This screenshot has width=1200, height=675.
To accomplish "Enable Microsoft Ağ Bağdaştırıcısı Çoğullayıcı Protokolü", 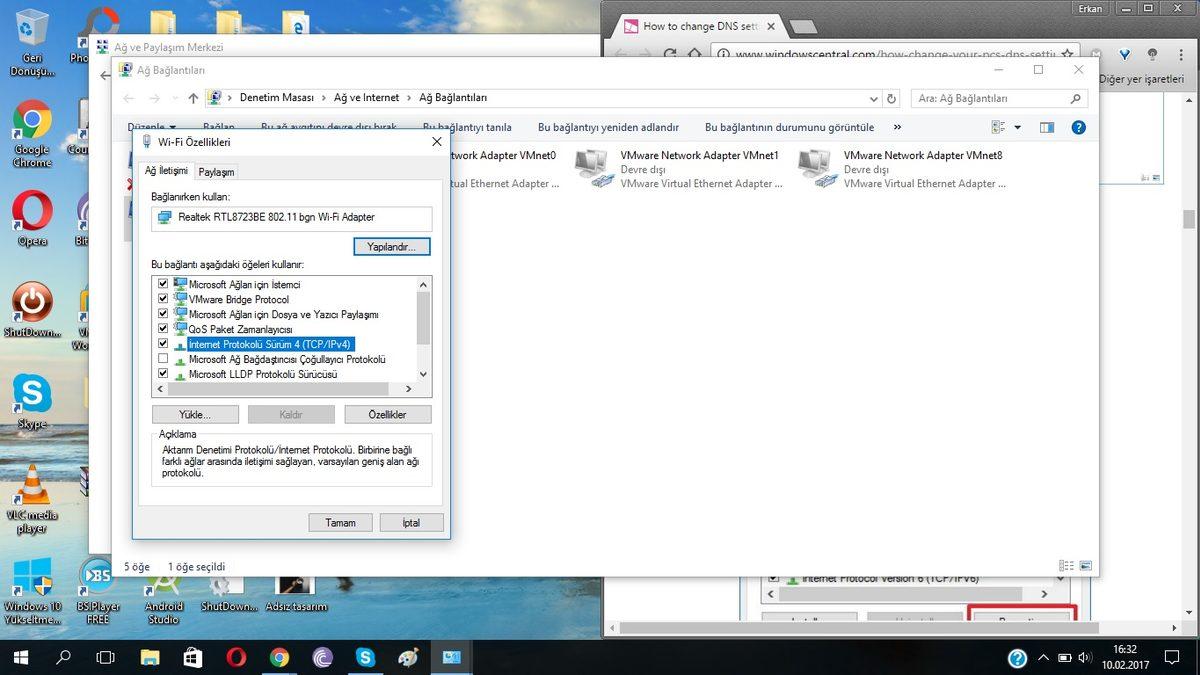I will click(162, 359).
